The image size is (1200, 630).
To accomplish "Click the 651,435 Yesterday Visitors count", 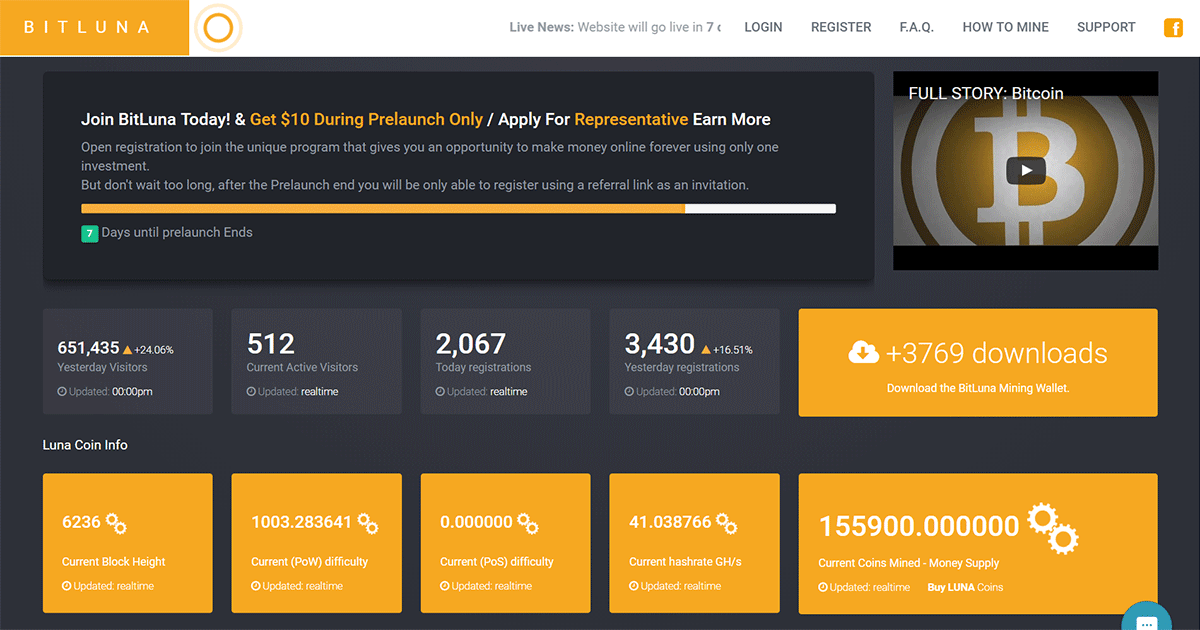I will click(89, 348).
